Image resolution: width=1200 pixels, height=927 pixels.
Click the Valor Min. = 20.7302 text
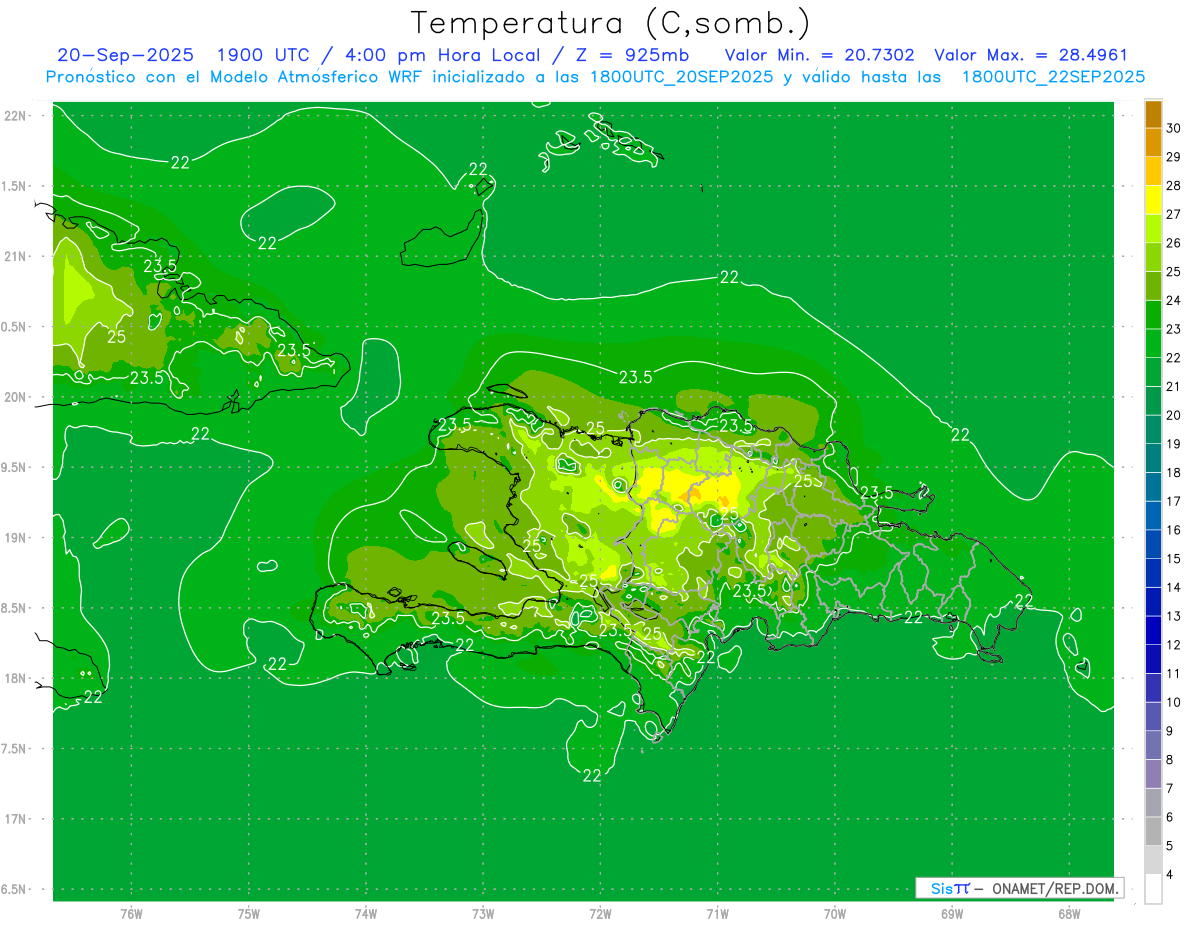click(x=819, y=55)
